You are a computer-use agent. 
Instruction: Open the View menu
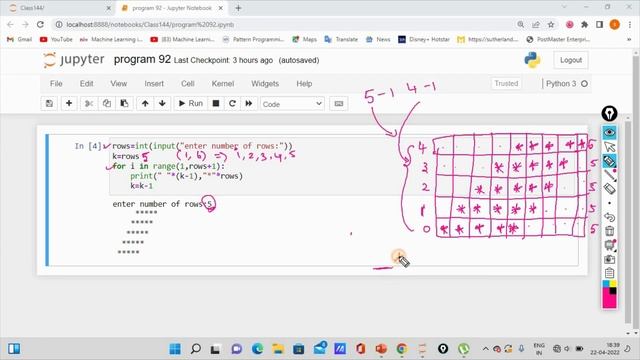point(119,84)
